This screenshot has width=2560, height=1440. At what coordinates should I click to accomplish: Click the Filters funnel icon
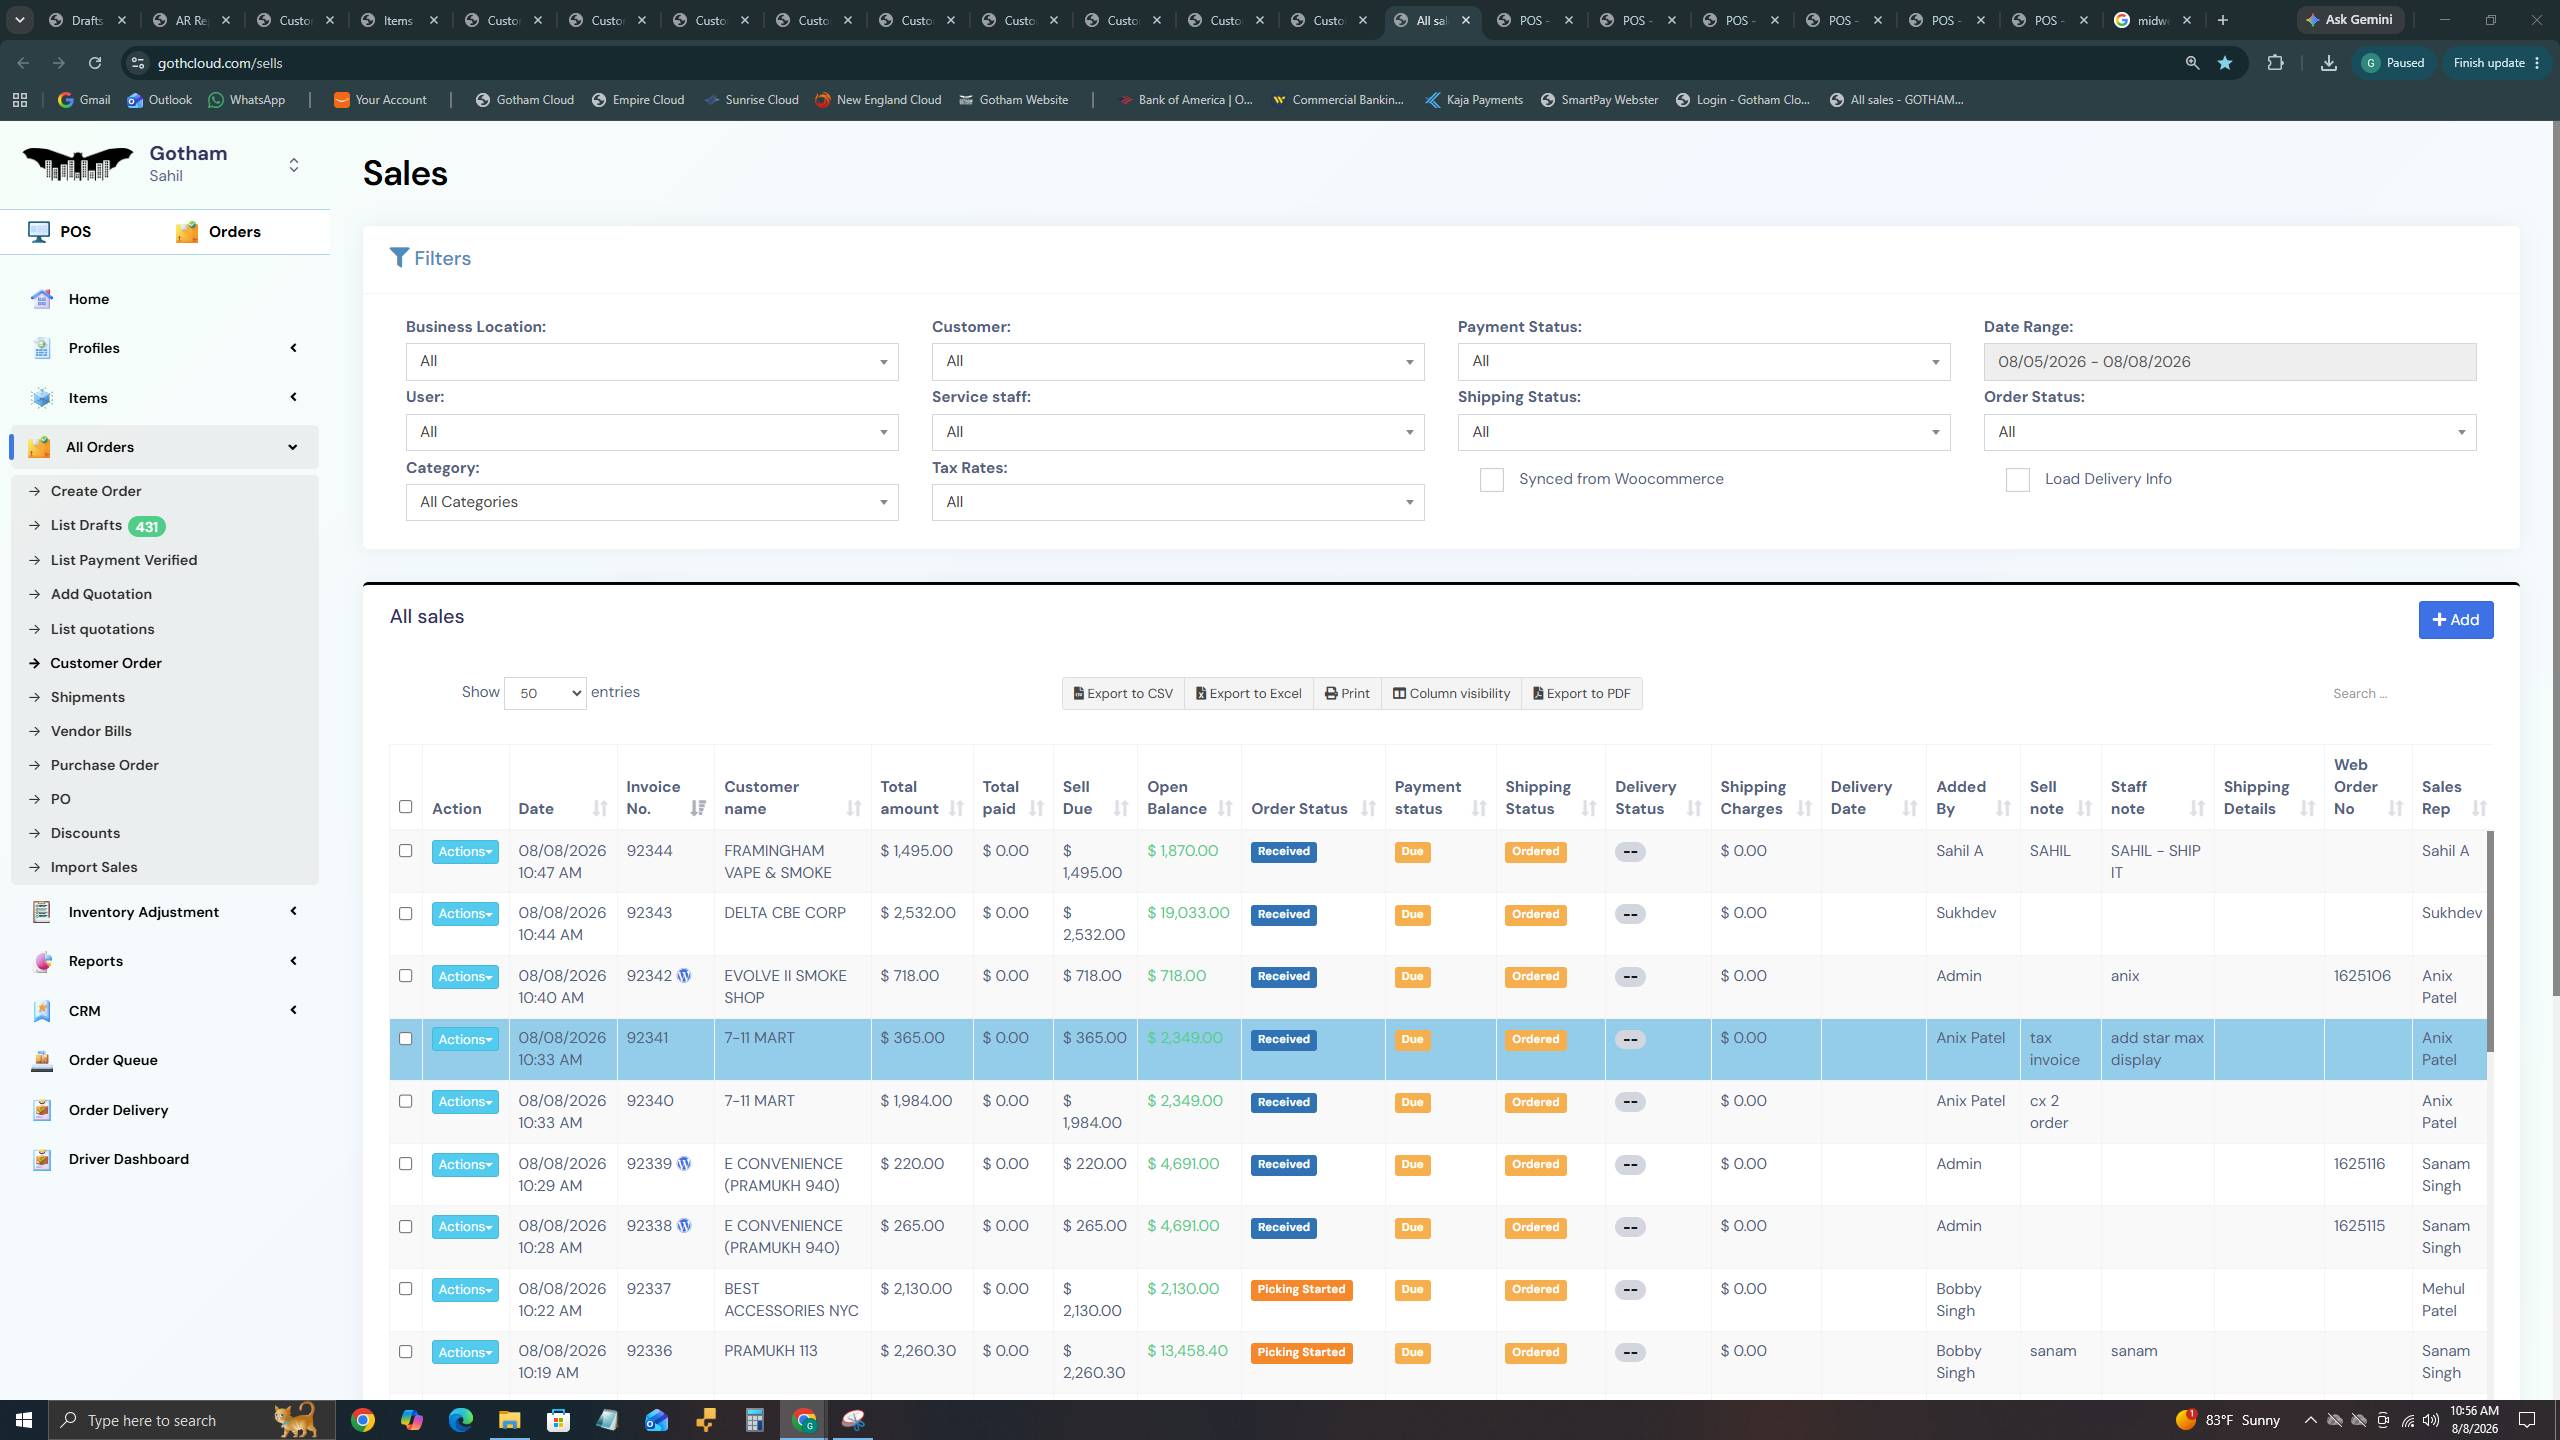click(399, 258)
